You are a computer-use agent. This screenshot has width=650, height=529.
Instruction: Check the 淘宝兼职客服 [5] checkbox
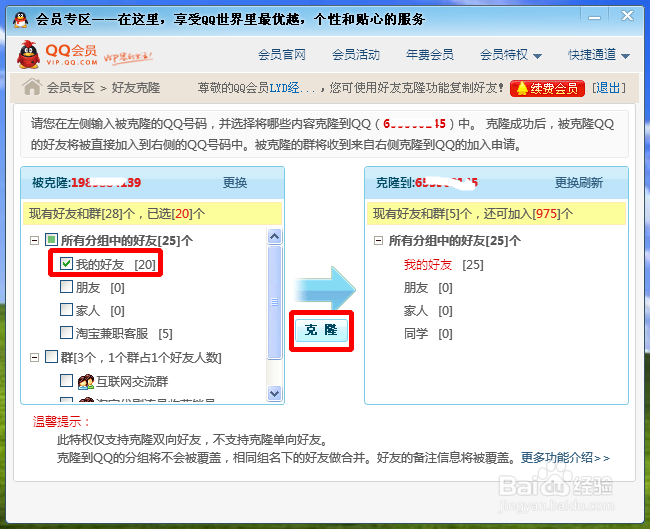click(x=66, y=332)
